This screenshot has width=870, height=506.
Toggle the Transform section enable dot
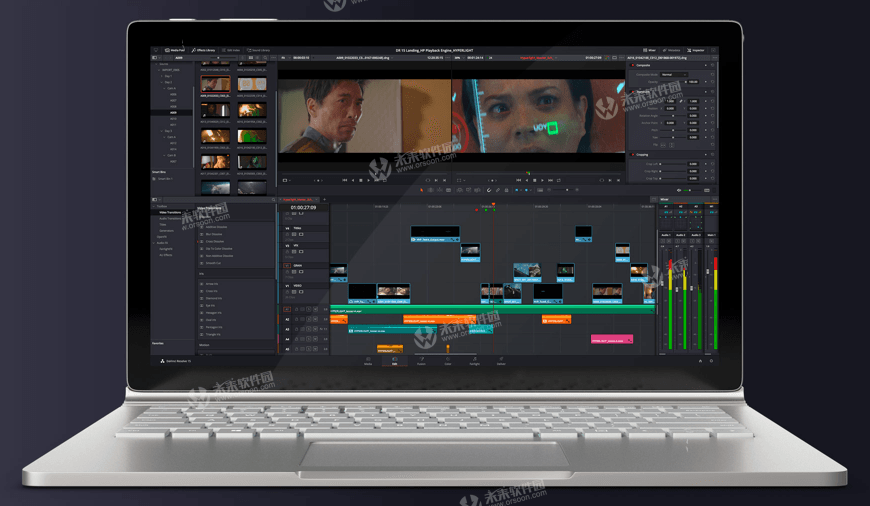pyautogui.click(x=633, y=92)
